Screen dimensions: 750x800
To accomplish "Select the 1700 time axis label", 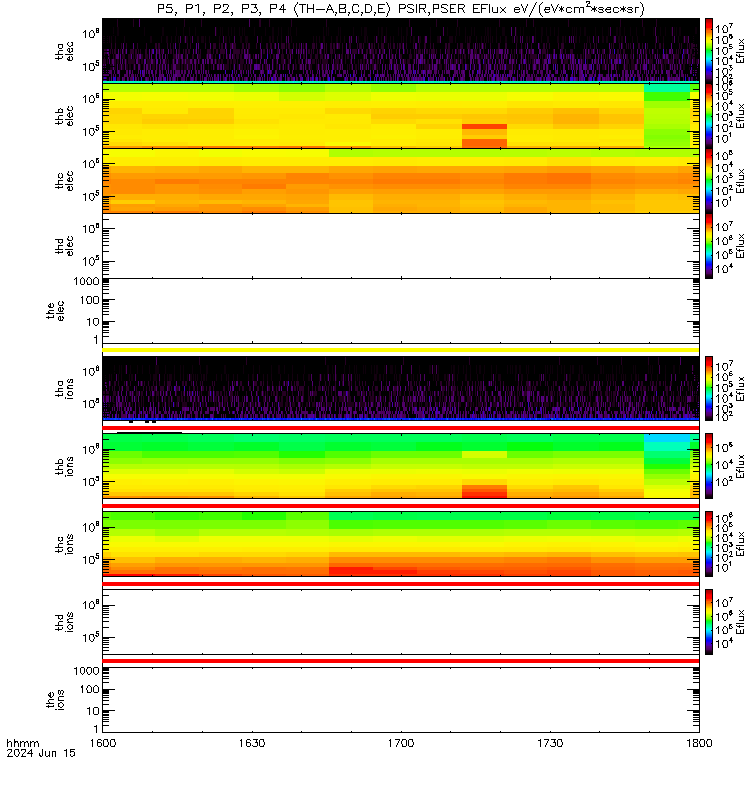I will click(401, 743).
